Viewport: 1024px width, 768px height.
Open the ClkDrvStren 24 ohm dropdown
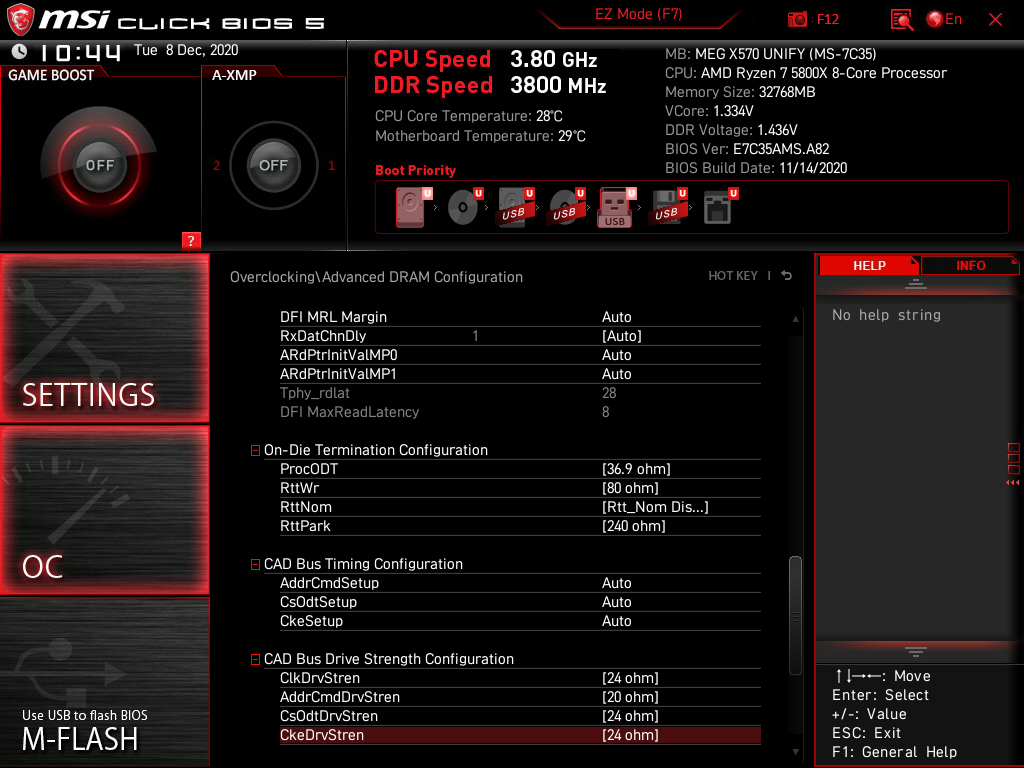630,678
